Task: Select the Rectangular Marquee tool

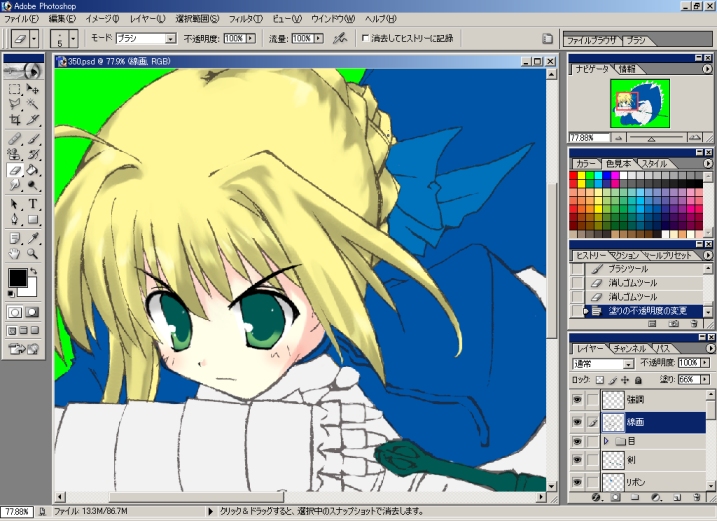Action: pos(15,89)
